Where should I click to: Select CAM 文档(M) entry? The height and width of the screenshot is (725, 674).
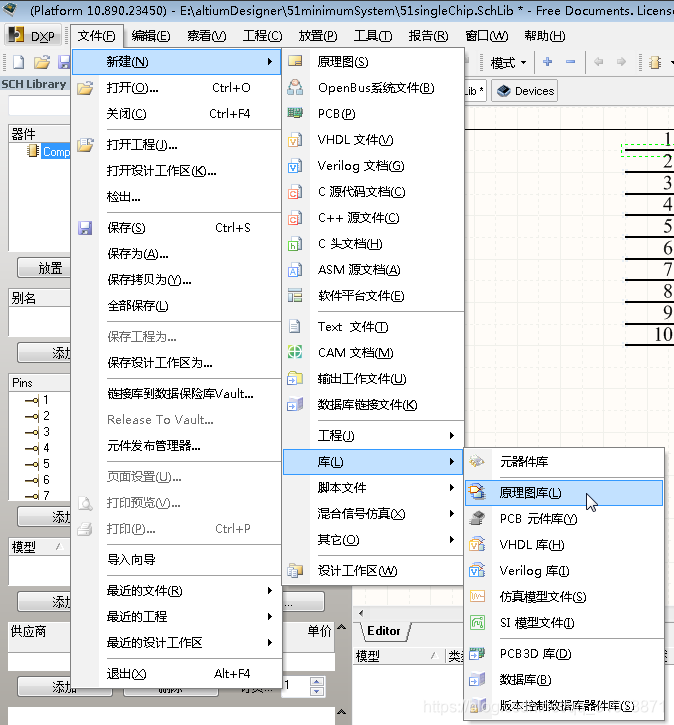pyautogui.click(x=355, y=353)
